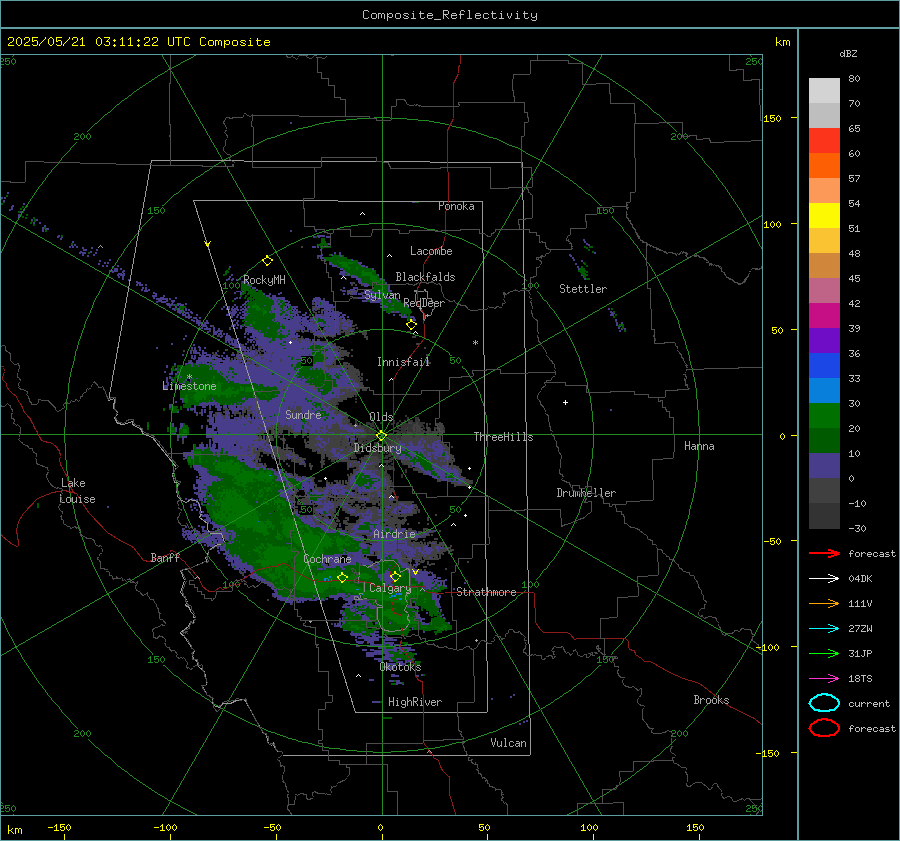Screen dimensions: 900x841
Task: Pick the cyan 27ZW arrow symbol
Action: [824, 628]
